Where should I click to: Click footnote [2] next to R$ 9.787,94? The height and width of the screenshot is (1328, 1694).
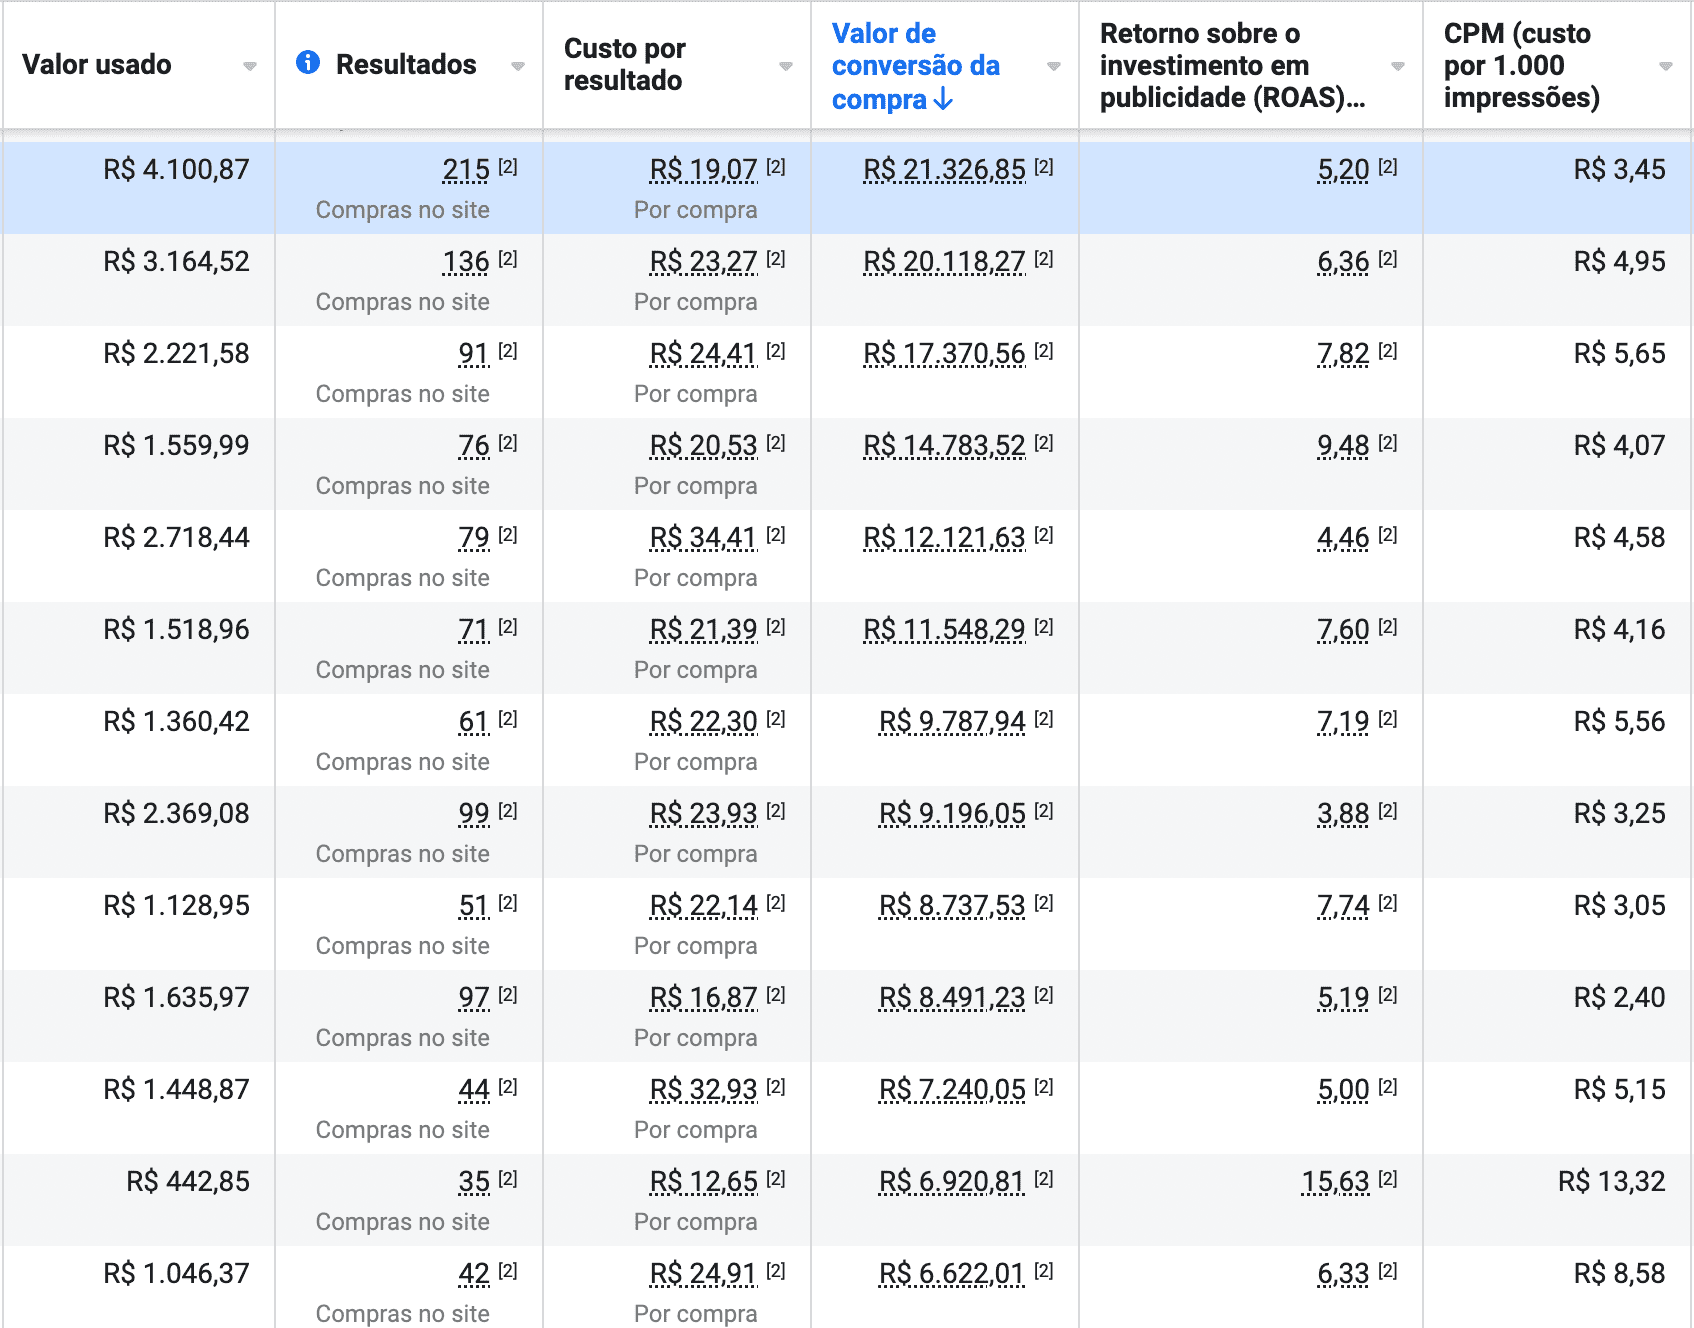coord(1044,719)
